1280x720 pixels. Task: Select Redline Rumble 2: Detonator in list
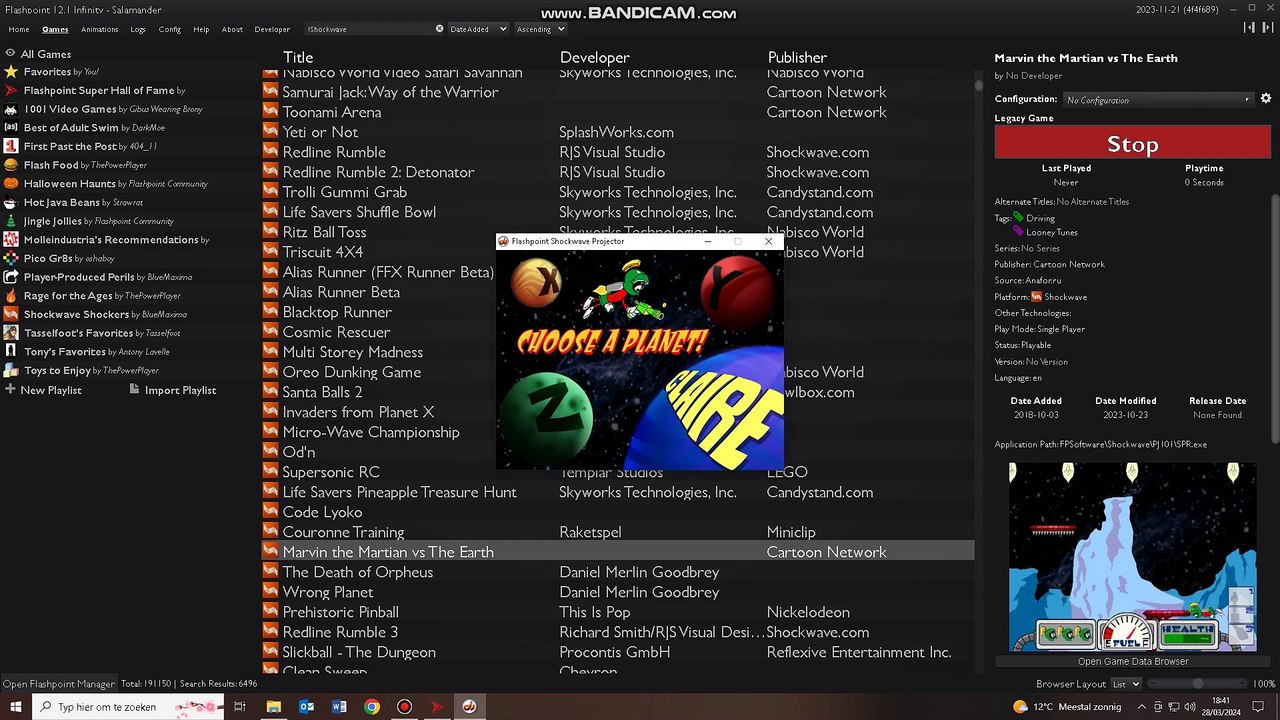point(618,172)
